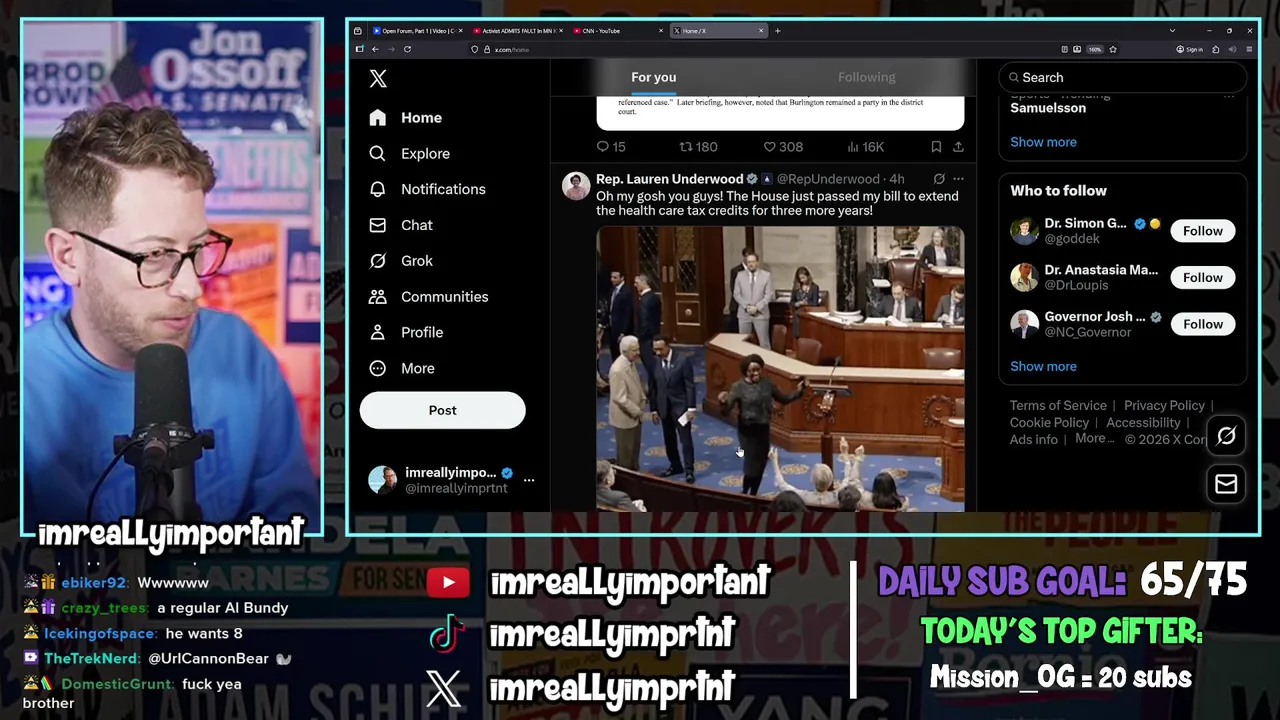This screenshot has height=720, width=1280.
Task: Show more Who to follow suggestions
Action: point(1043,366)
